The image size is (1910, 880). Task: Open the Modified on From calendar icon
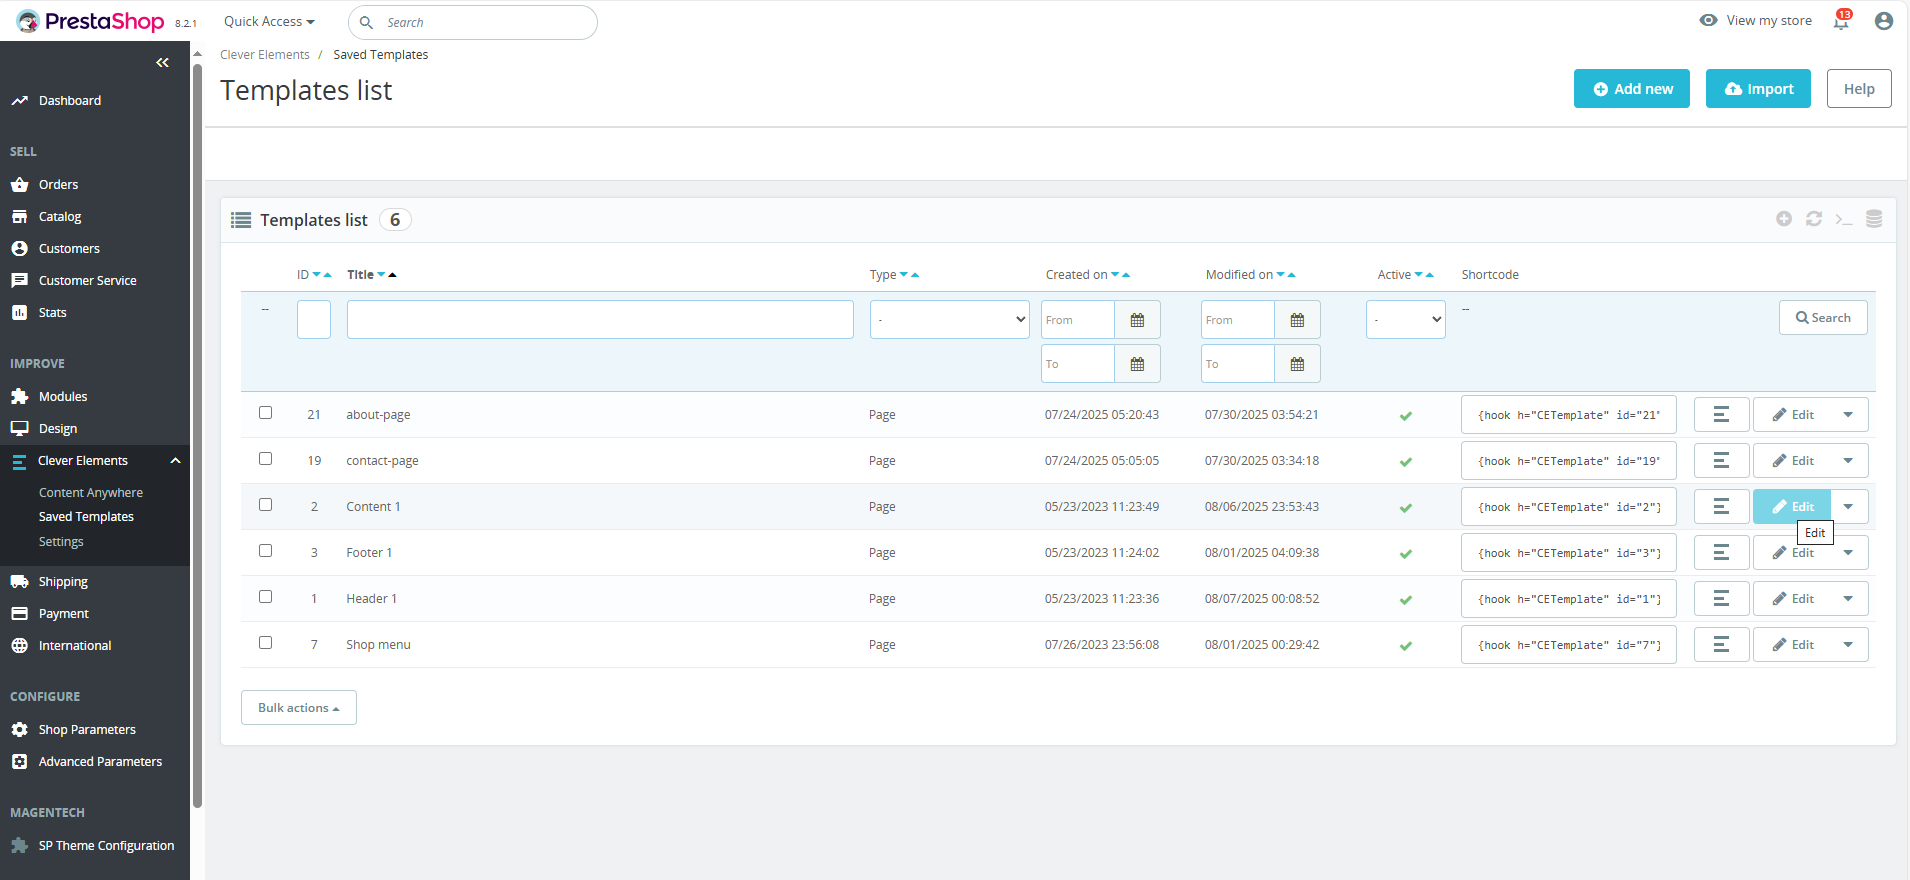click(1297, 320)
